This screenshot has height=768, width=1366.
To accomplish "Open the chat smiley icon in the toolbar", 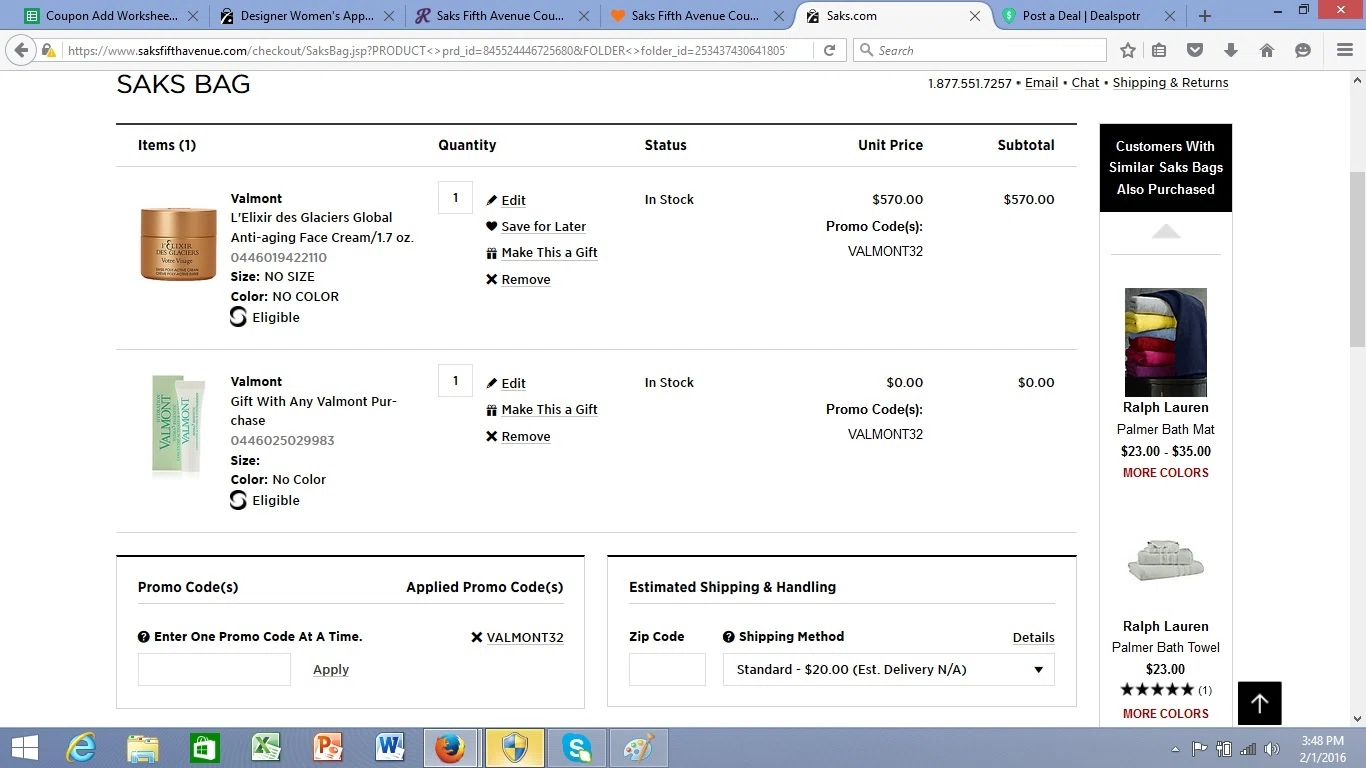I will tap(1303, 50).
